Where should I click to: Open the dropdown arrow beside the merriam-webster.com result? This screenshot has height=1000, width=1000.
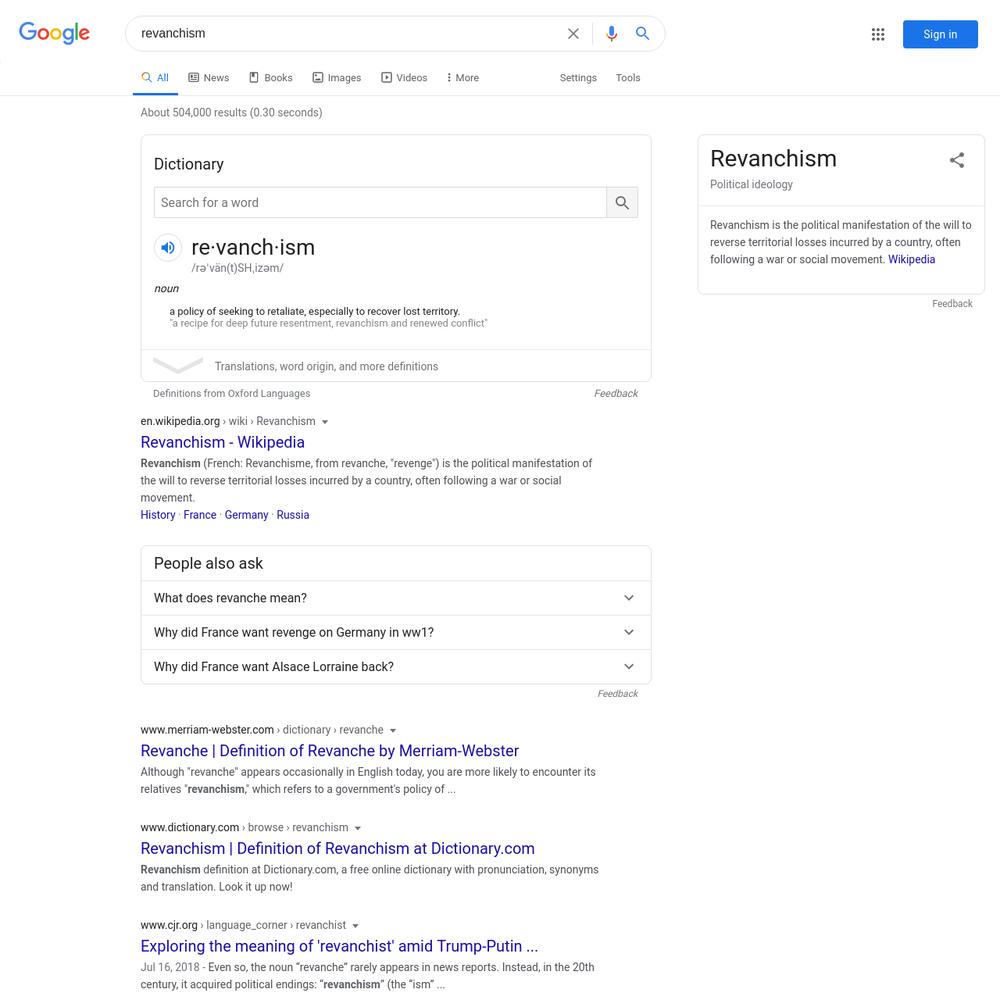pos(393,731)
